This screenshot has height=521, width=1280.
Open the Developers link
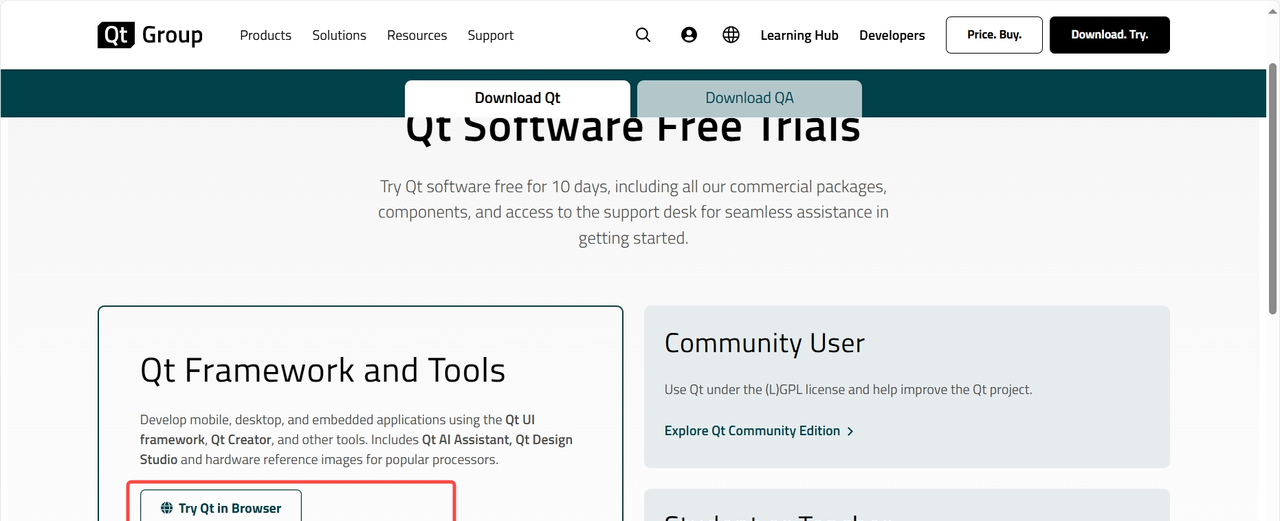(x=892, y=35)
